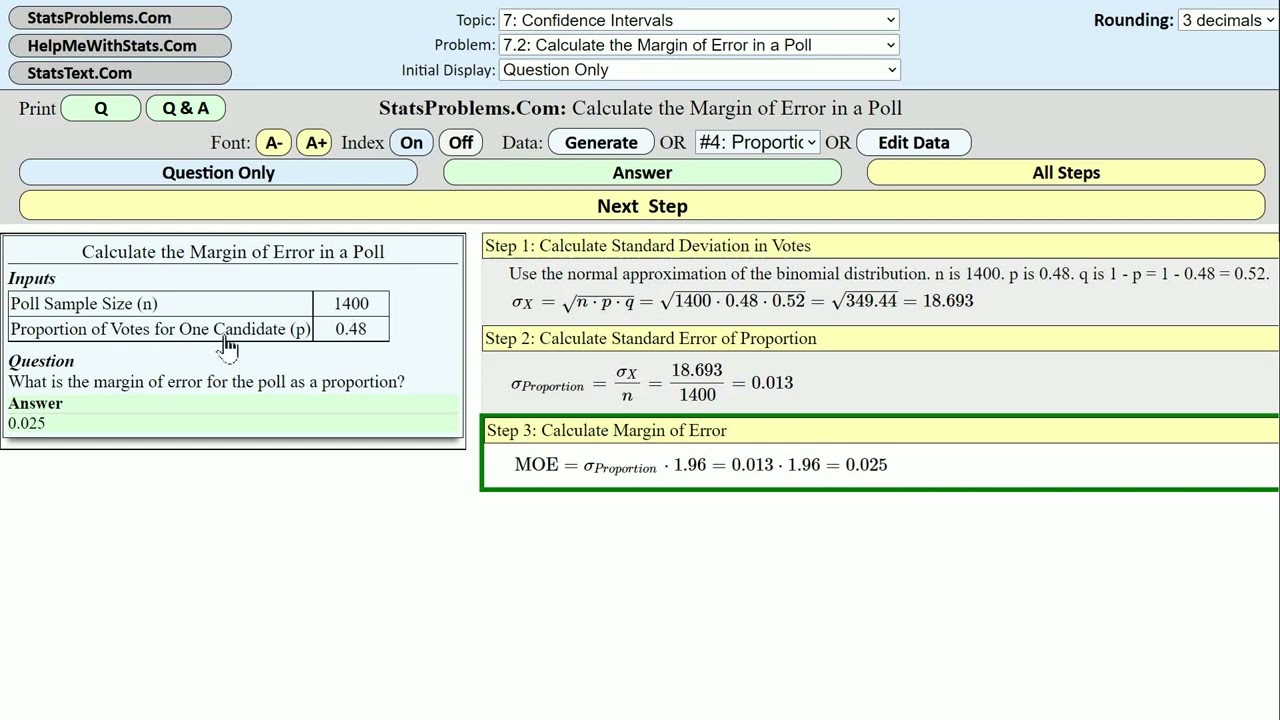Click the answer value 0.025

tap(27, 423)
